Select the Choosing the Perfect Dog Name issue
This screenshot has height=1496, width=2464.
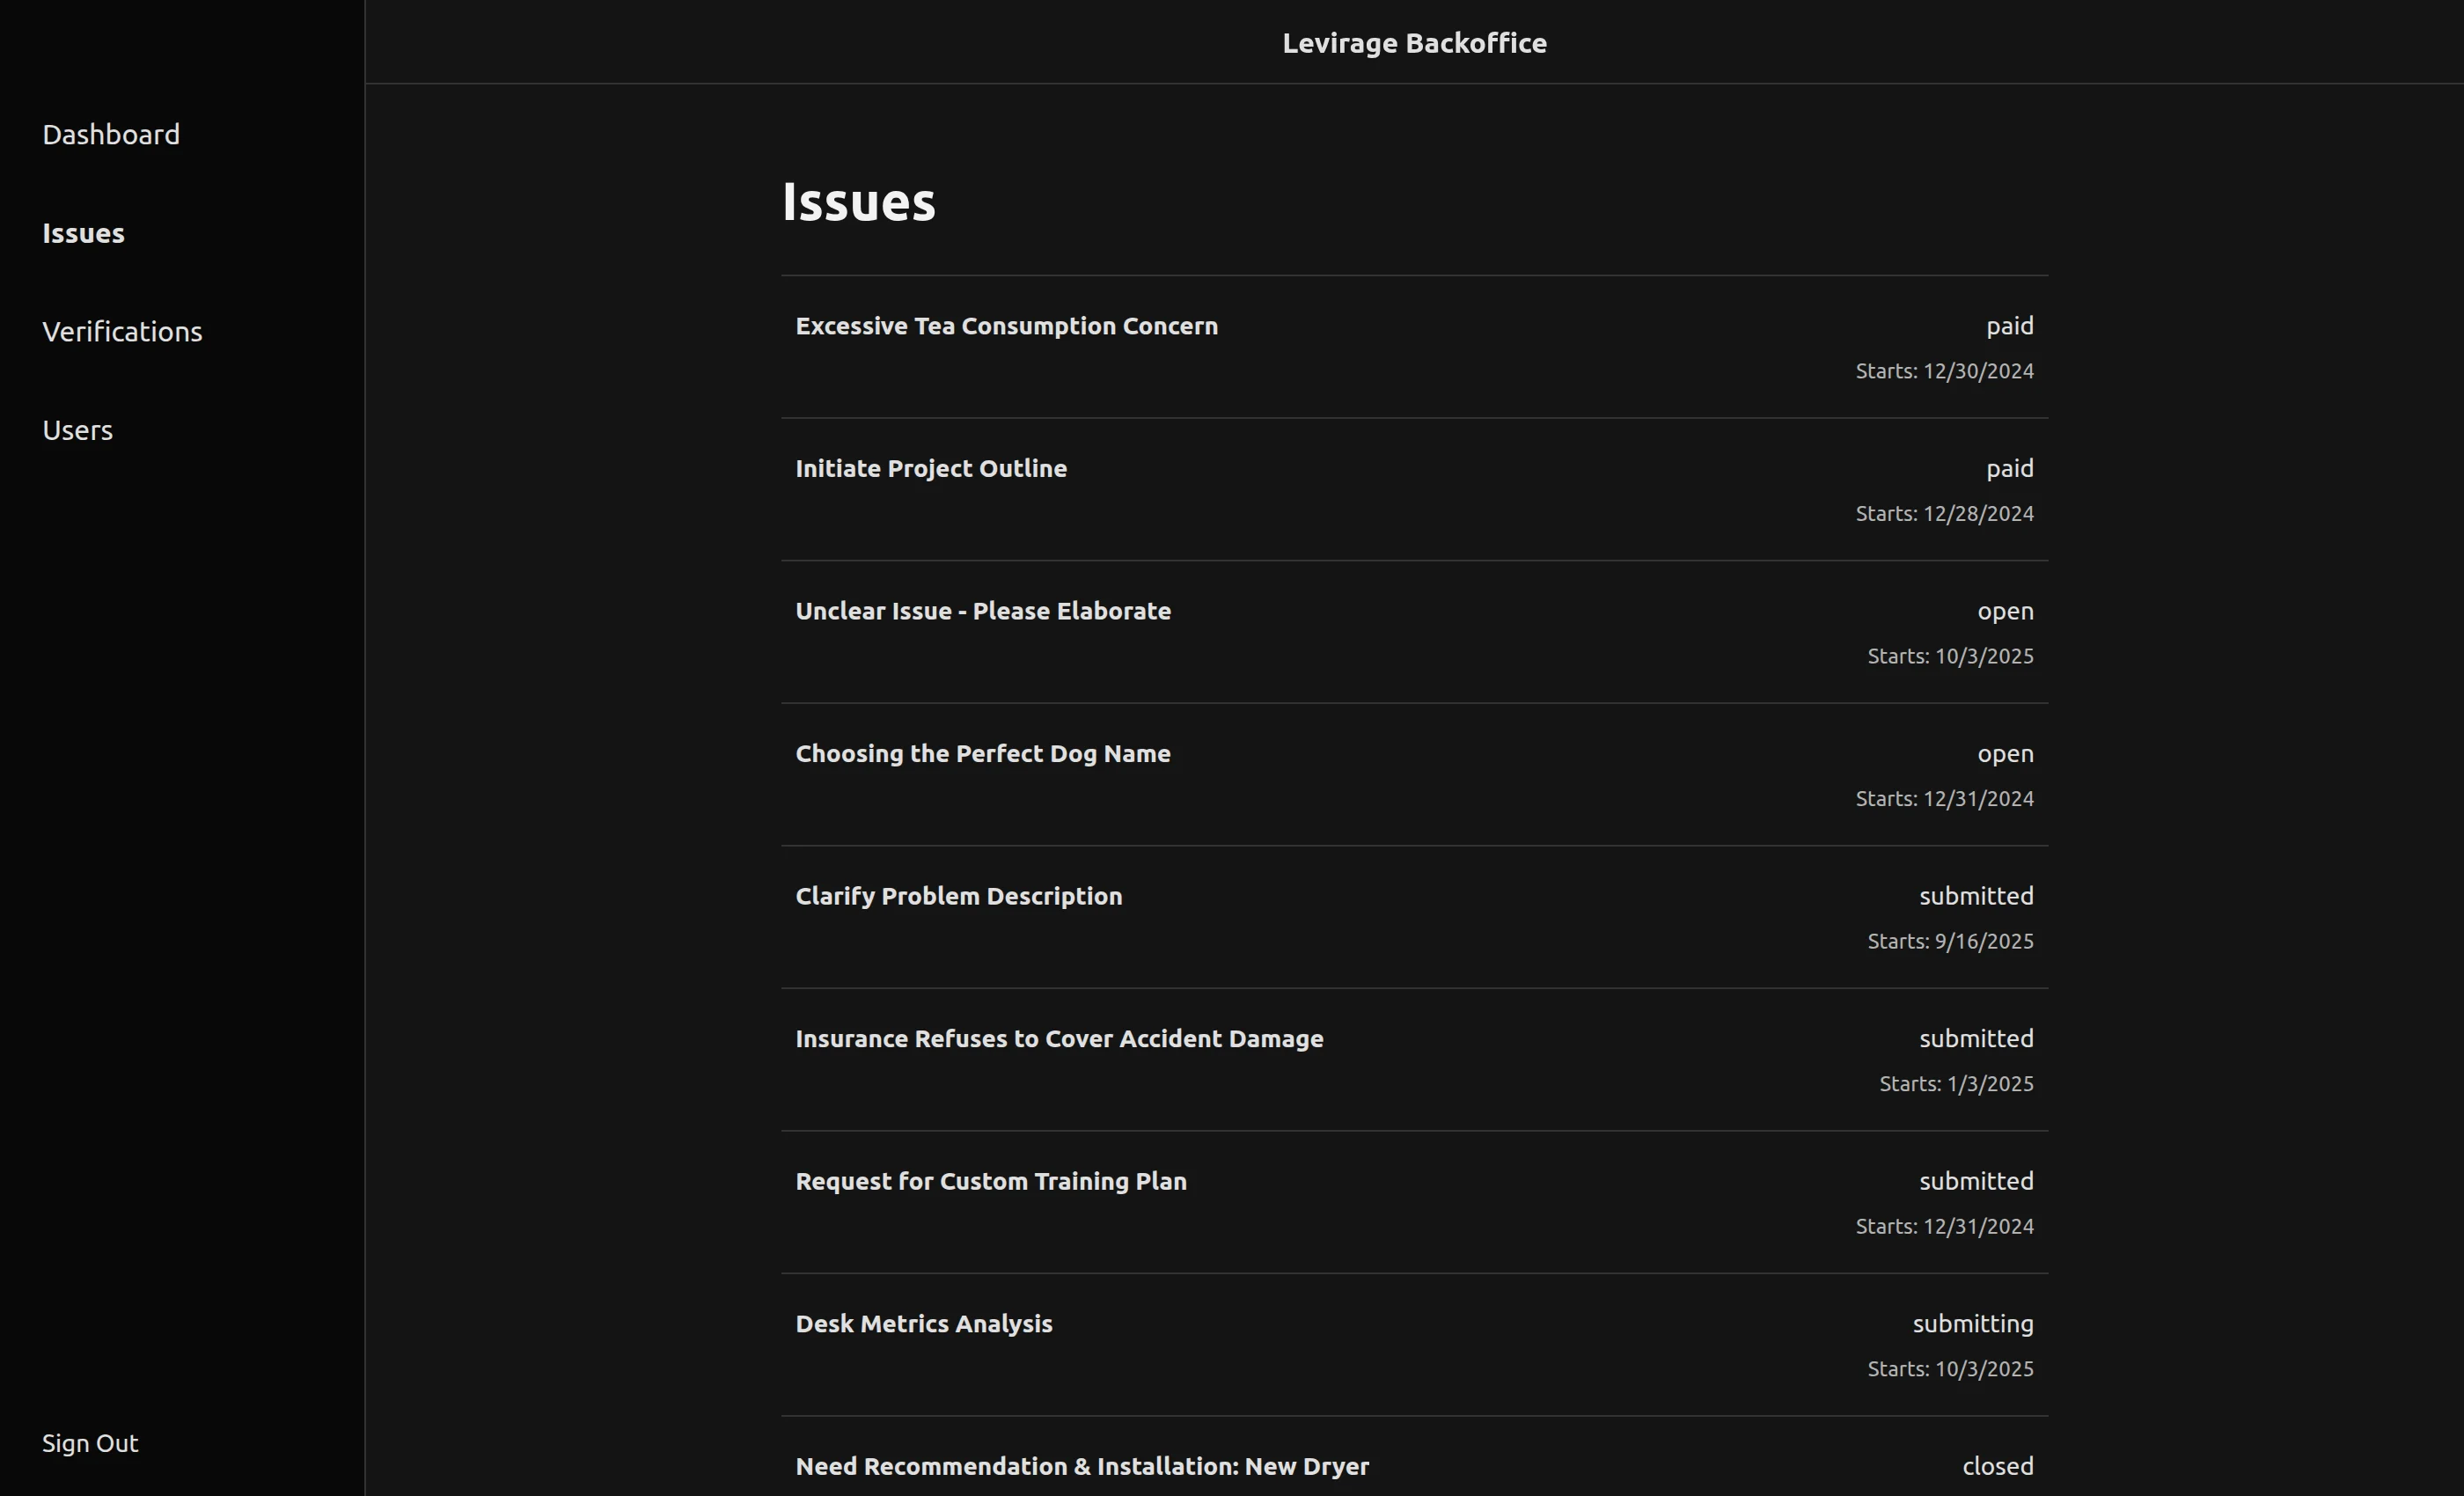982,754
